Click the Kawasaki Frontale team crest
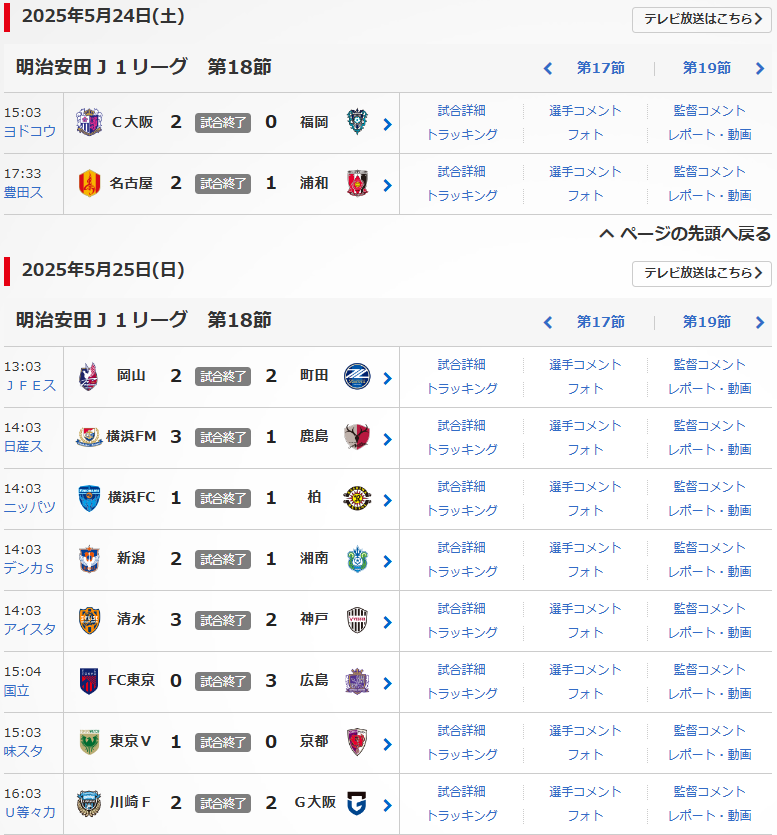The width and height of the screenshot is (777, 835). point(89,803)
